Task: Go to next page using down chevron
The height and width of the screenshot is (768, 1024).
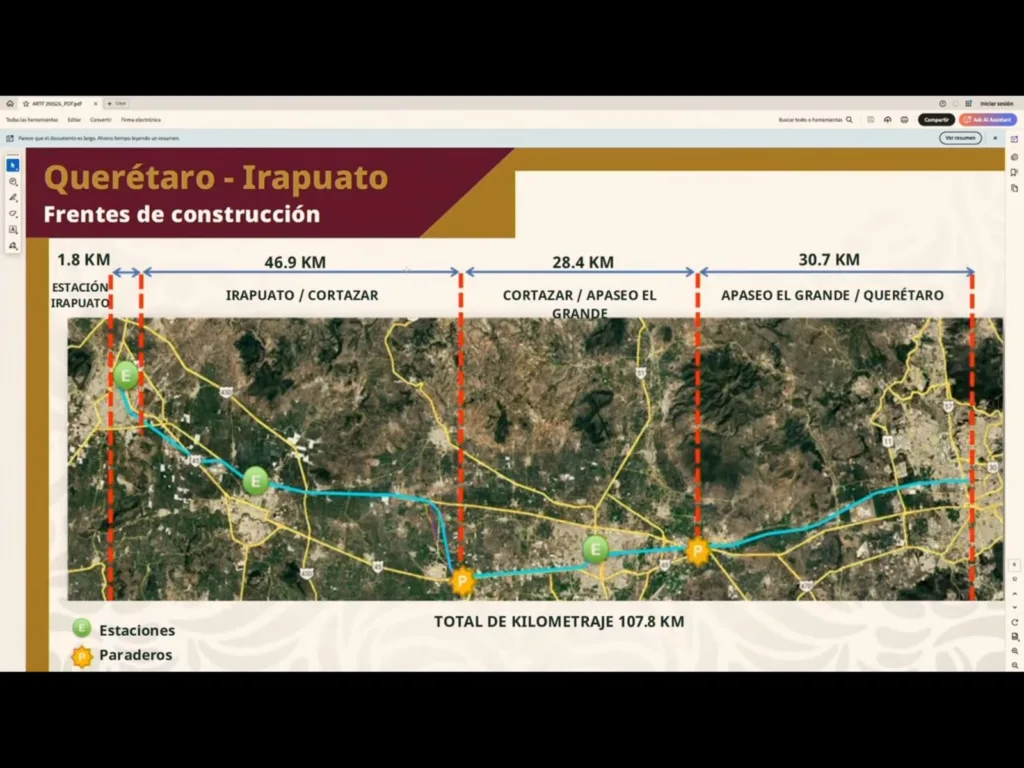Action: [x=1014, y=606]
